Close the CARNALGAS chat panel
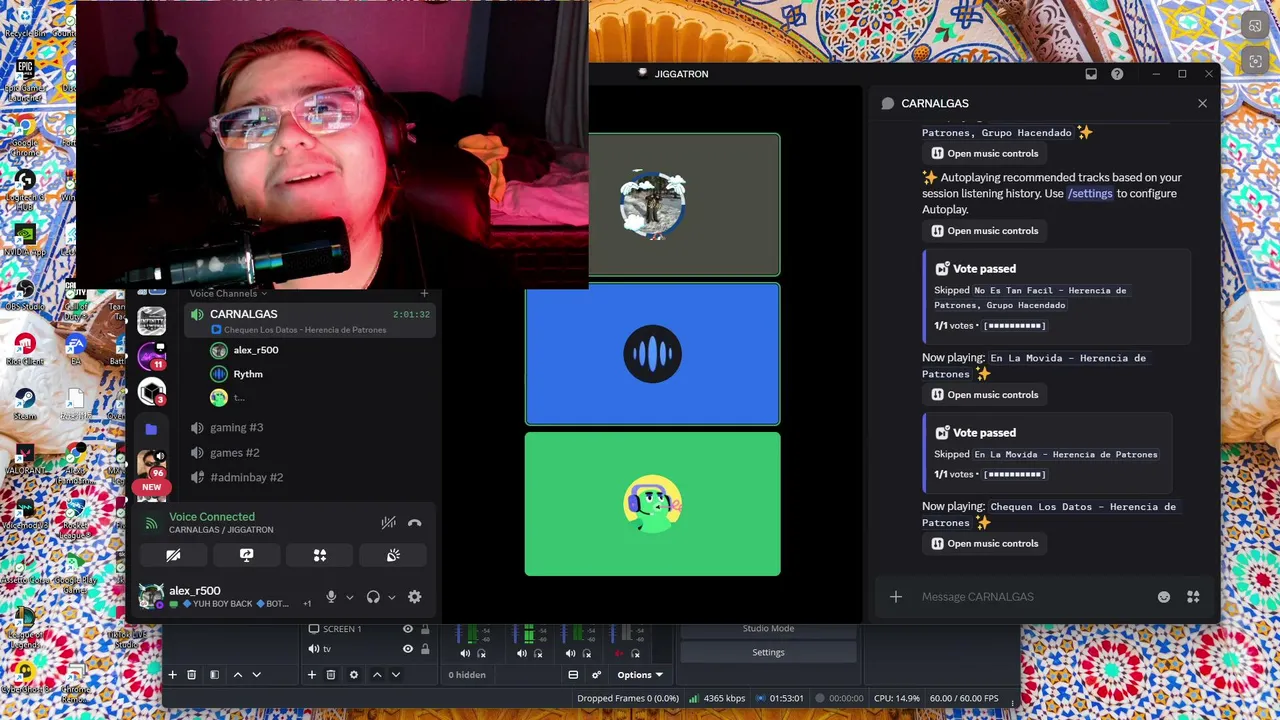The image size is (1280, 720). pos(1202,103)
